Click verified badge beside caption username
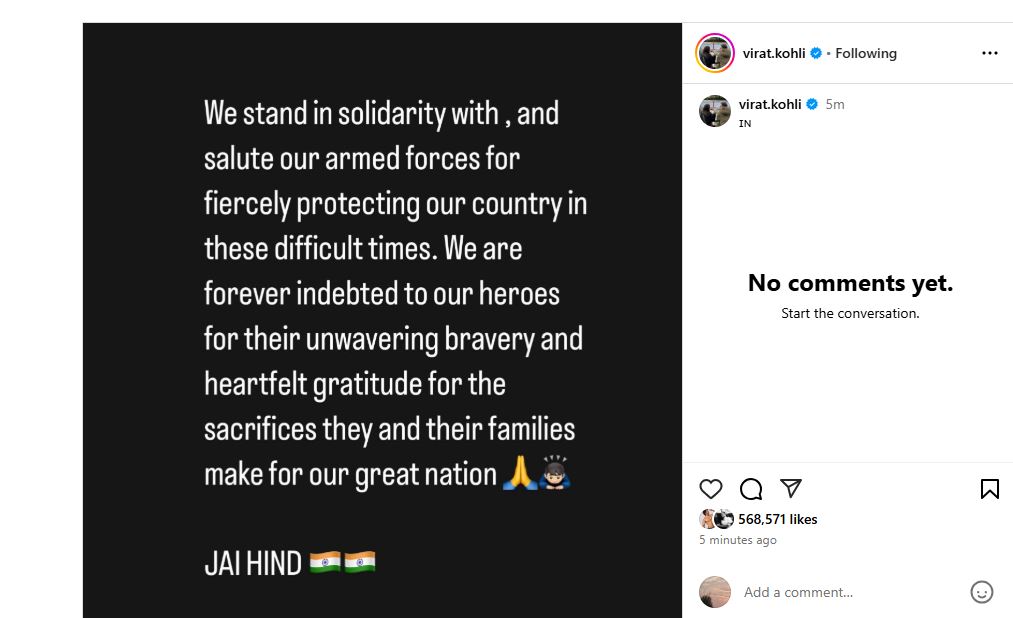Image resolution: width=1013 pixels, height=618 pixels. [x=812, y=104]
